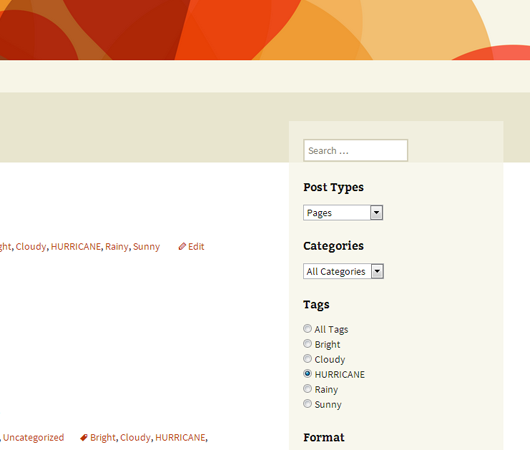The width and height of the screenshot is (530, 450).
Task: Click the Edit link with pencil icon
Action: coord(191,246)
